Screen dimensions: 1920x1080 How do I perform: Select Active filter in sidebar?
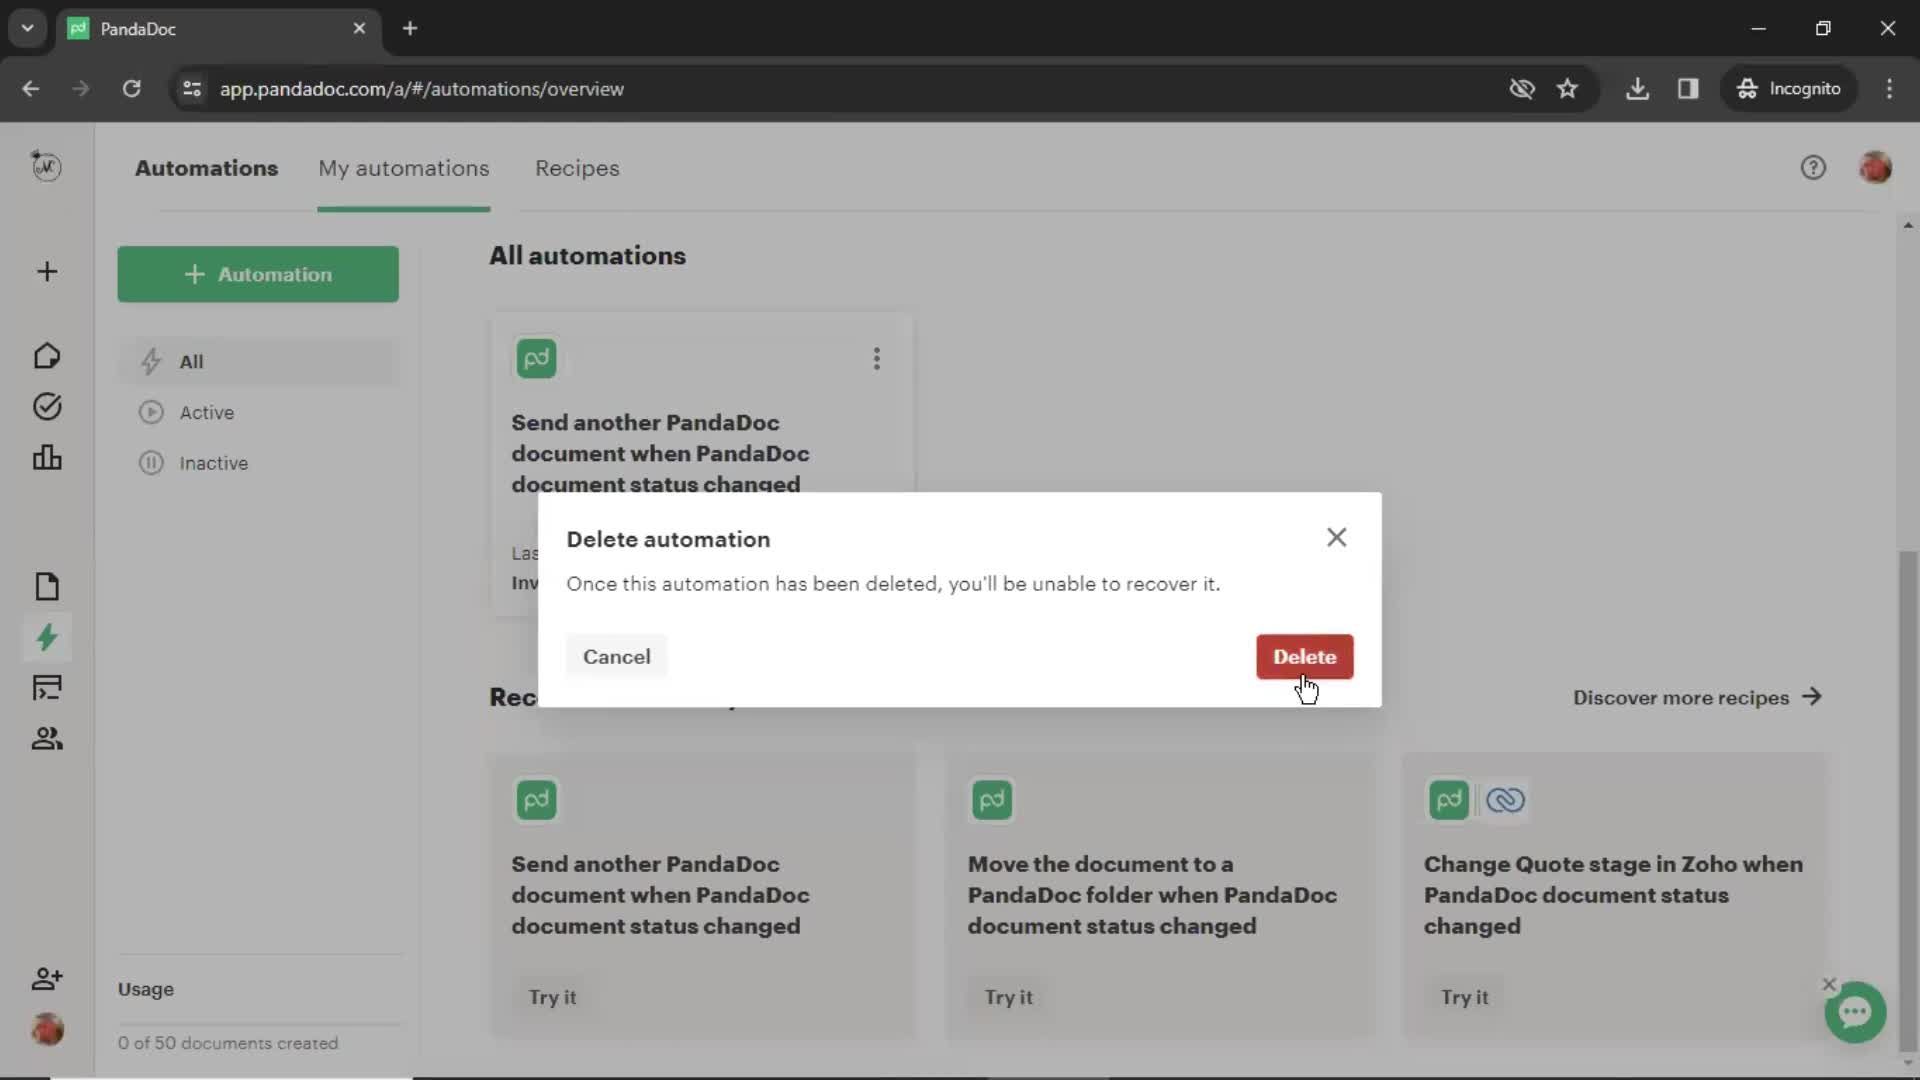coord(206,411)
